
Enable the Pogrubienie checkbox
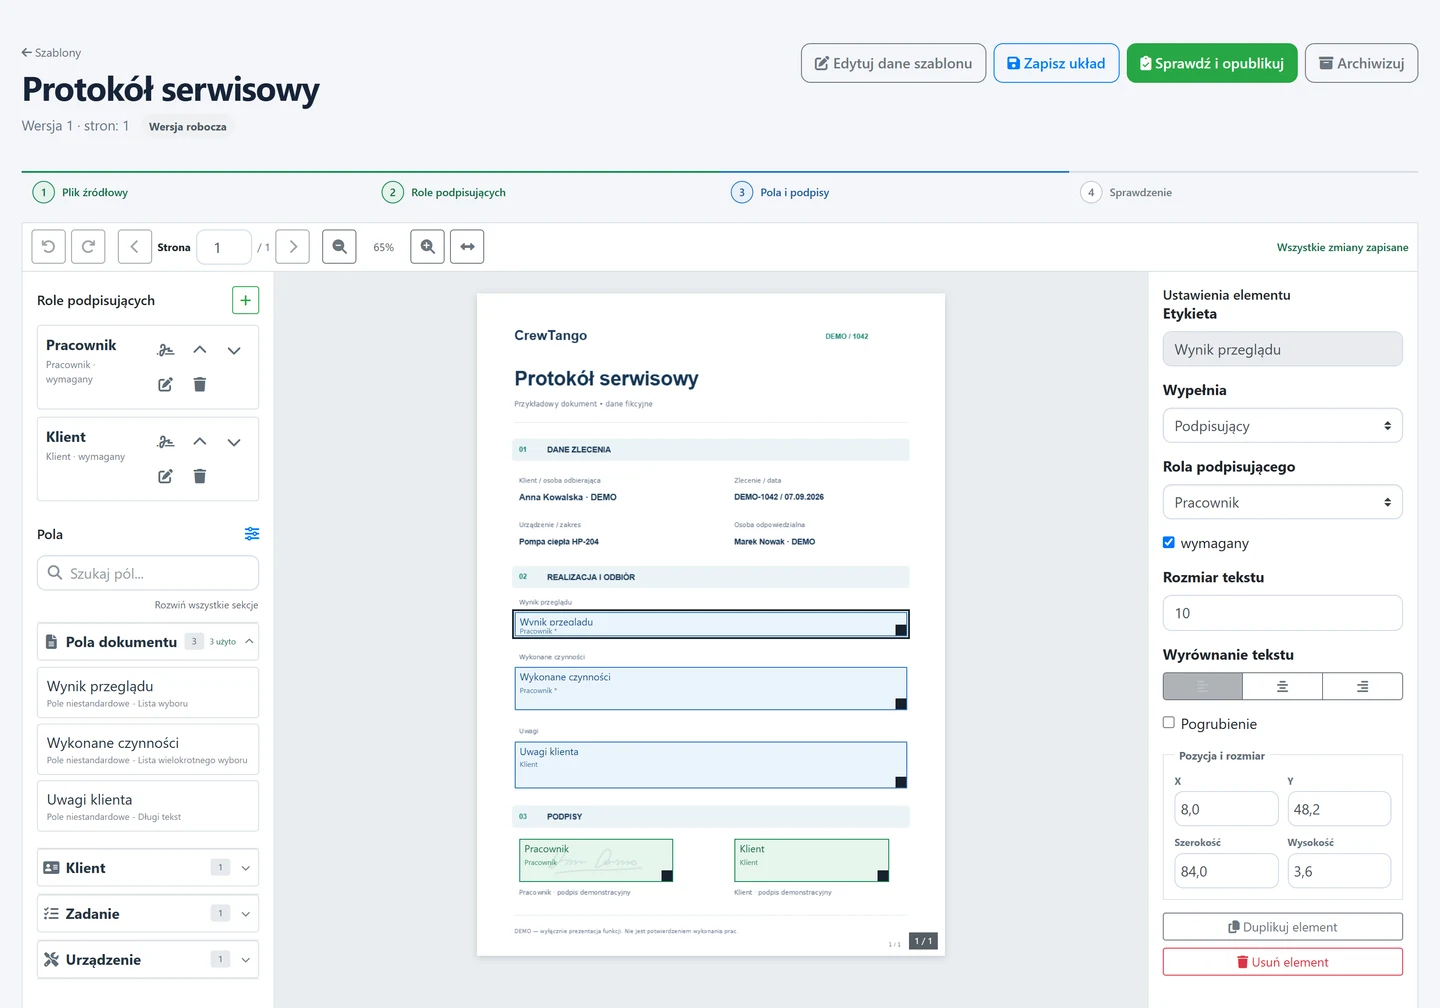click(x=1168, y=722)
